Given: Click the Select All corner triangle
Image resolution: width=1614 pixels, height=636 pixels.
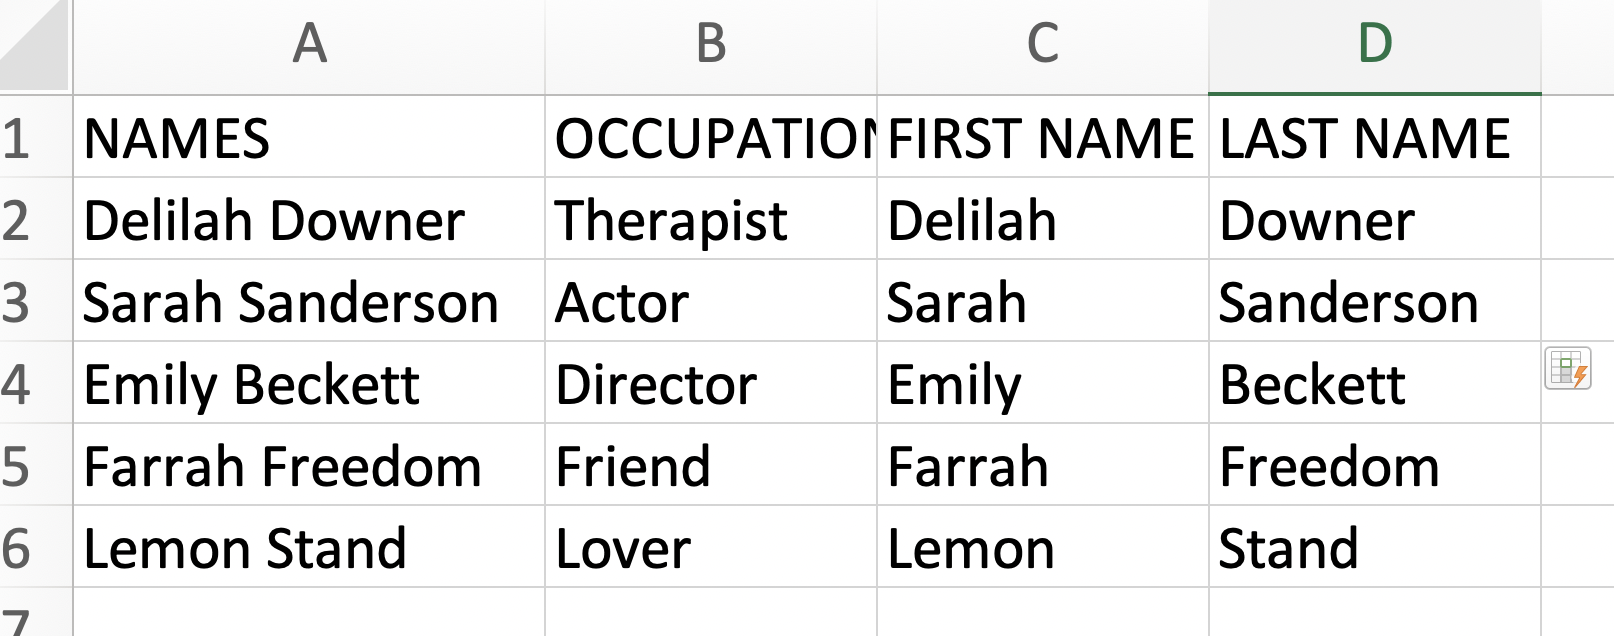Looking at the screenshot, I should tap(35, 45).
